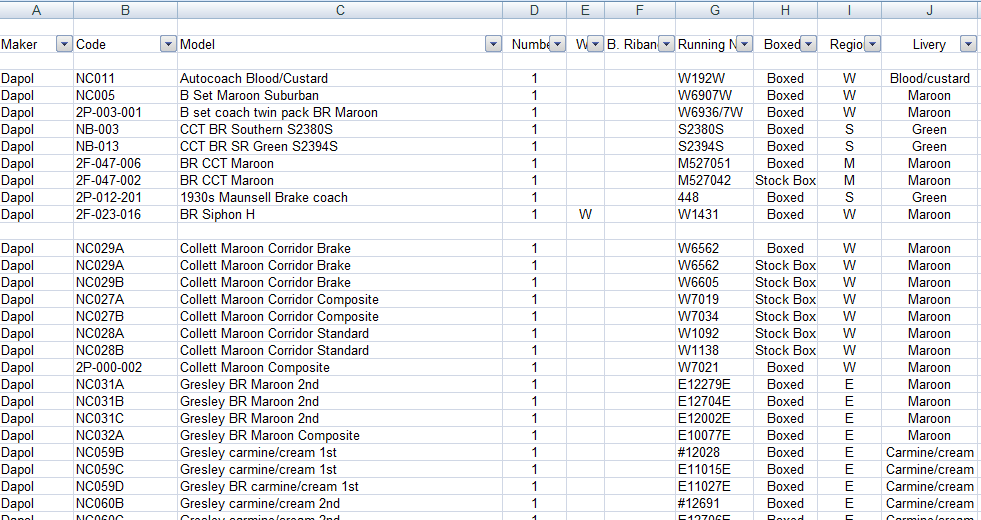Select code cell 'NC028B'
The image size is (981, 520).
click(126, 350)
